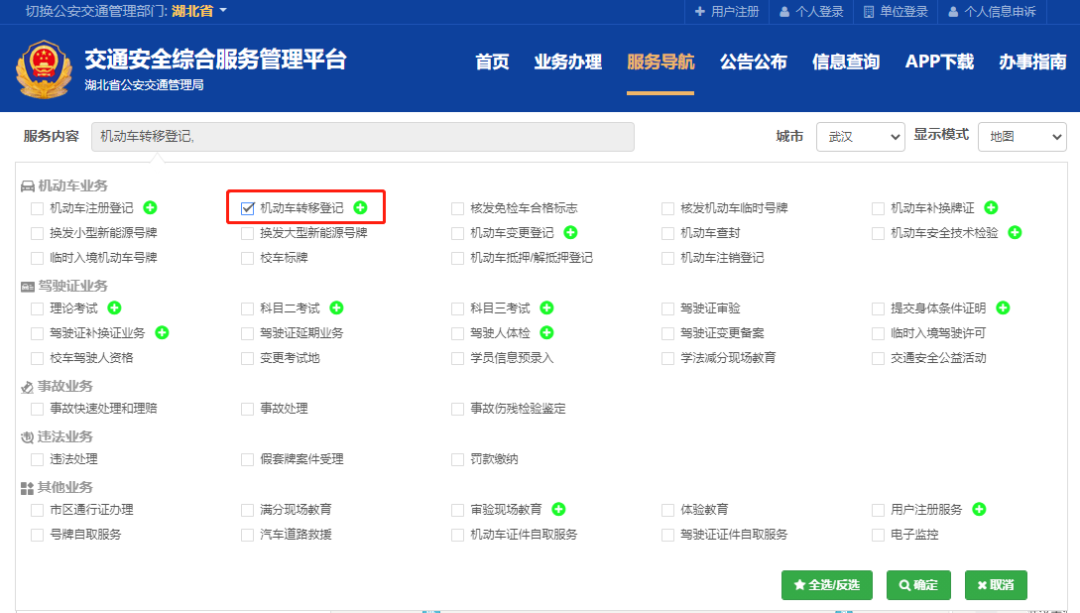
Task: Open APP下载 navigation item
Action: point(939,62)
